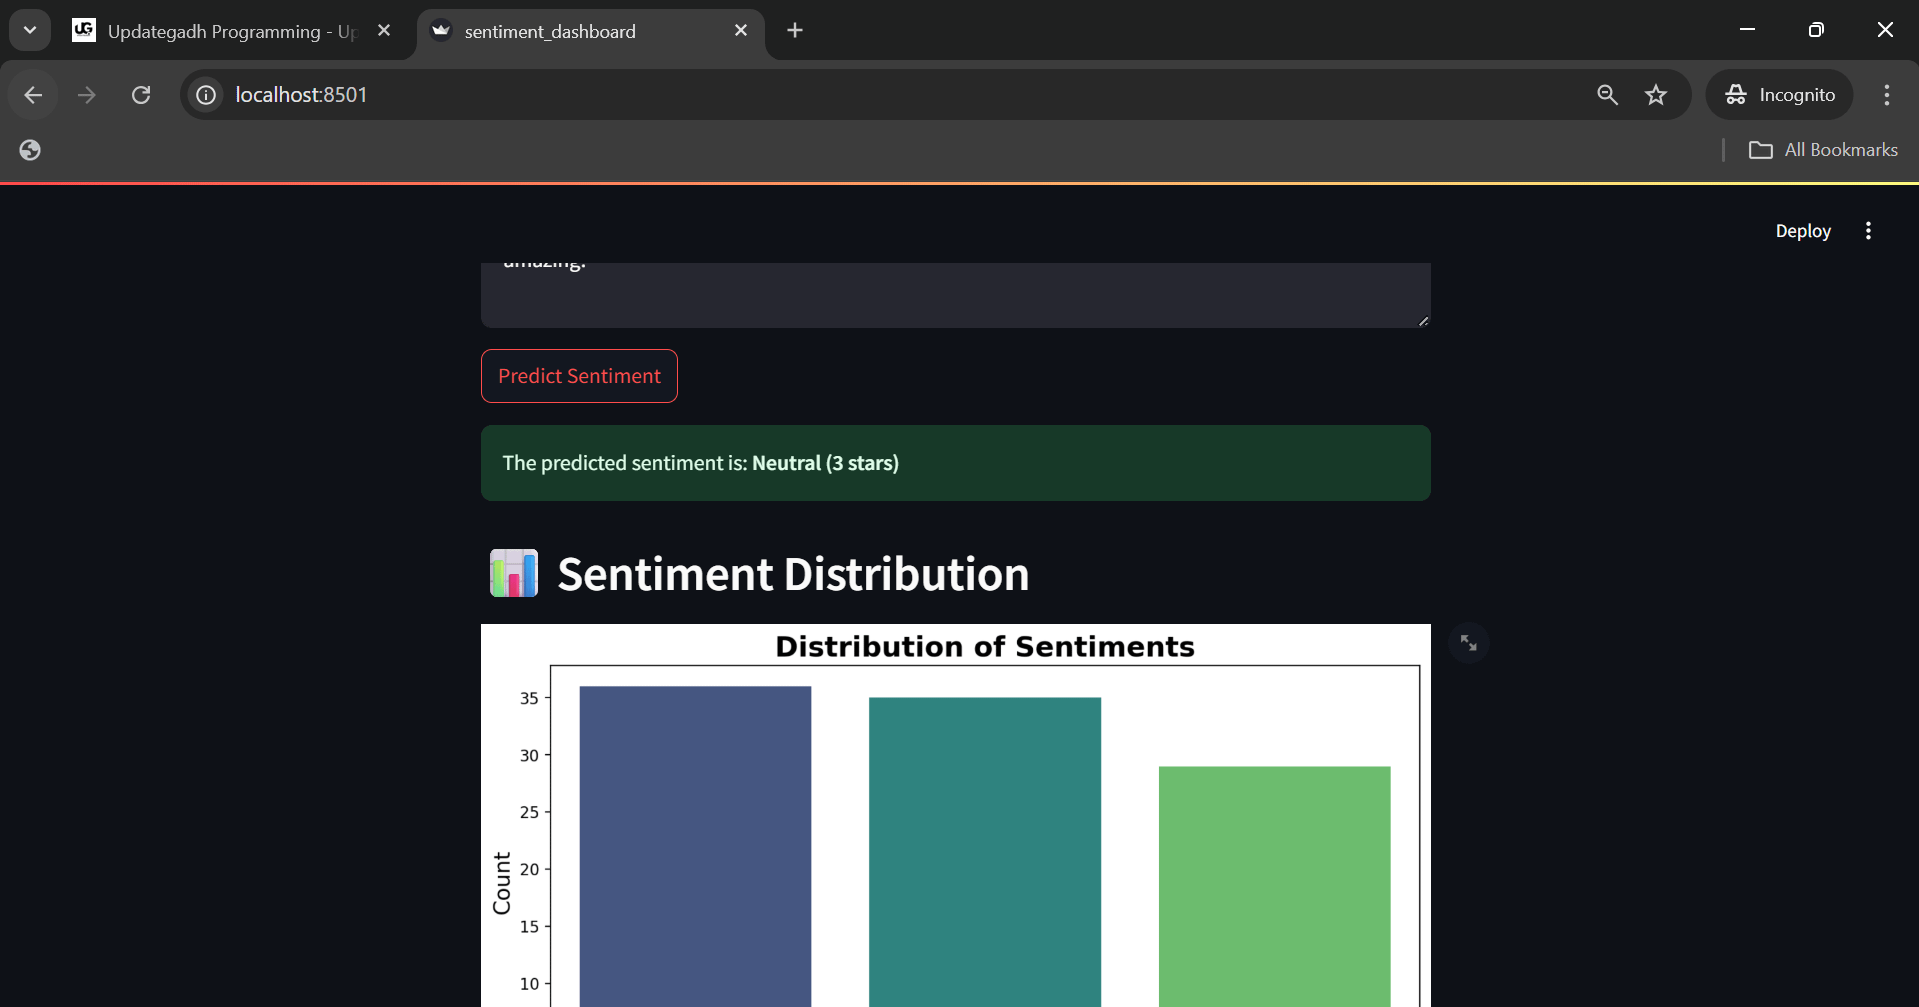Open the browser tab search chevron
The height and width of the screenshot is (1007, 1919).
point(29,30)
